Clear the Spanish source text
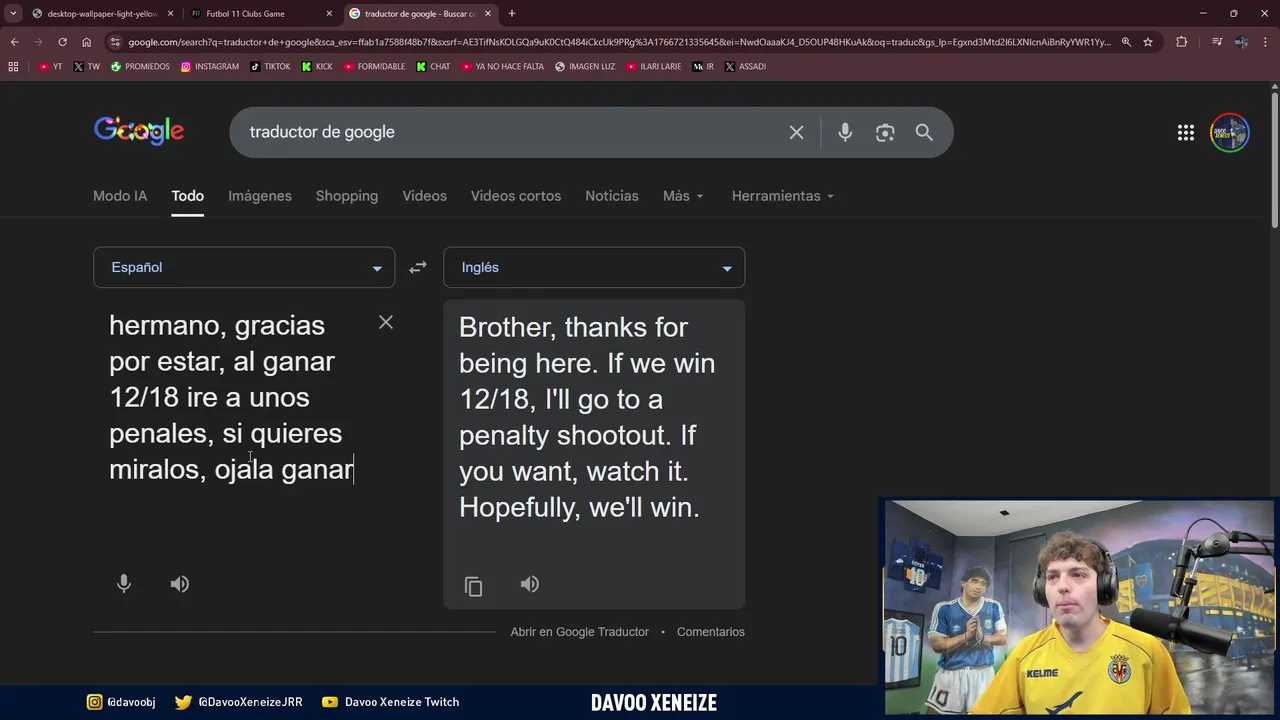1280x720 pixels. click(386, 322)
